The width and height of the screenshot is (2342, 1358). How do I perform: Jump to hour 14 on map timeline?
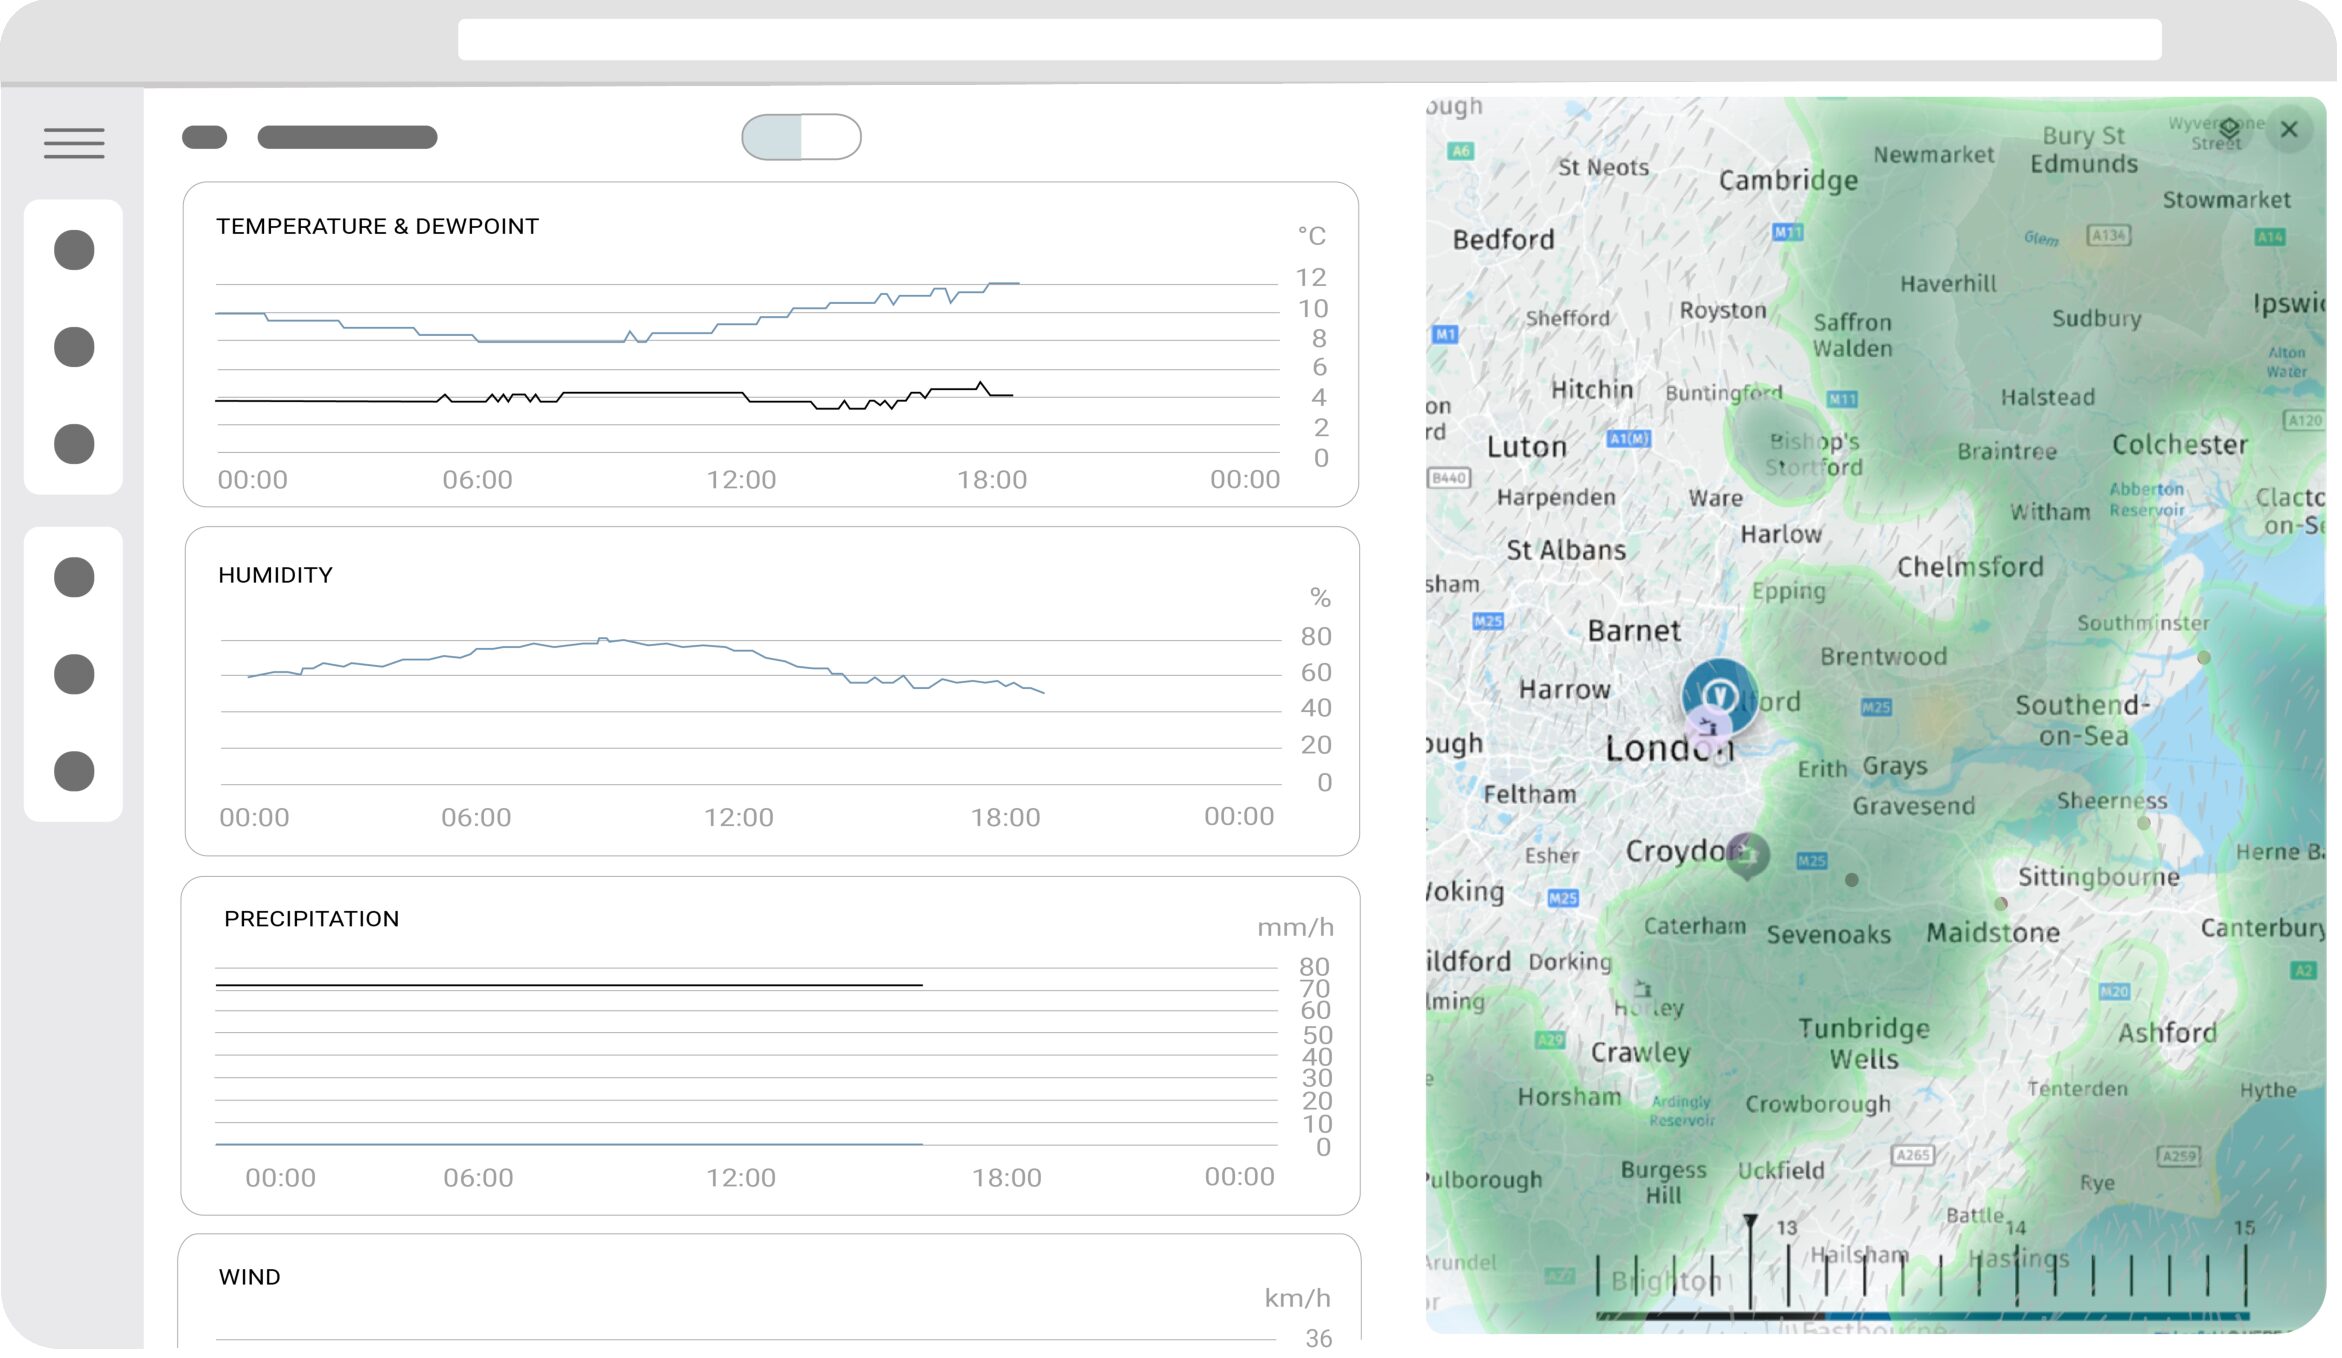2017,1275
